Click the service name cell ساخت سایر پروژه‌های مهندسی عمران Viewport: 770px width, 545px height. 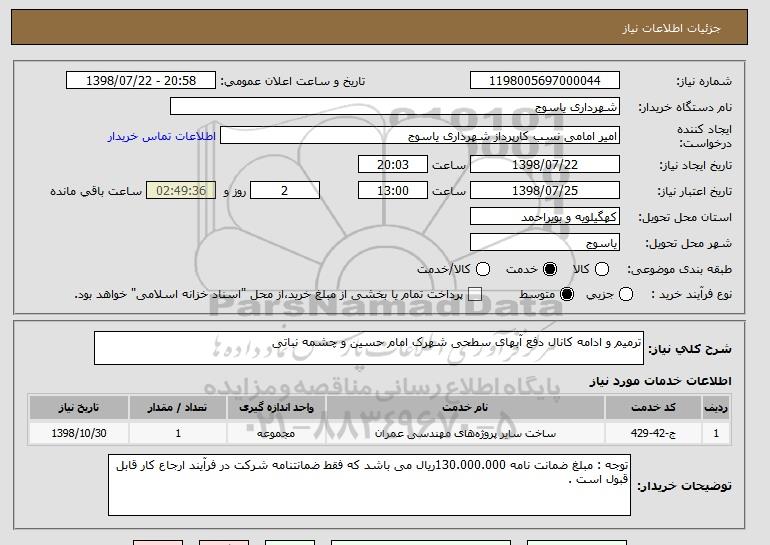[x=465, y=434]
